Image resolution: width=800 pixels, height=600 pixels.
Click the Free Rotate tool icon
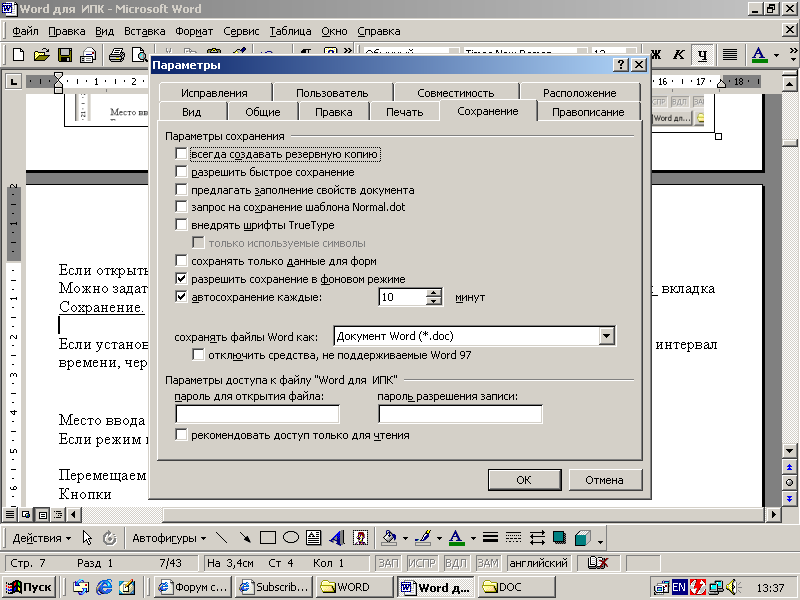(110, 538)
